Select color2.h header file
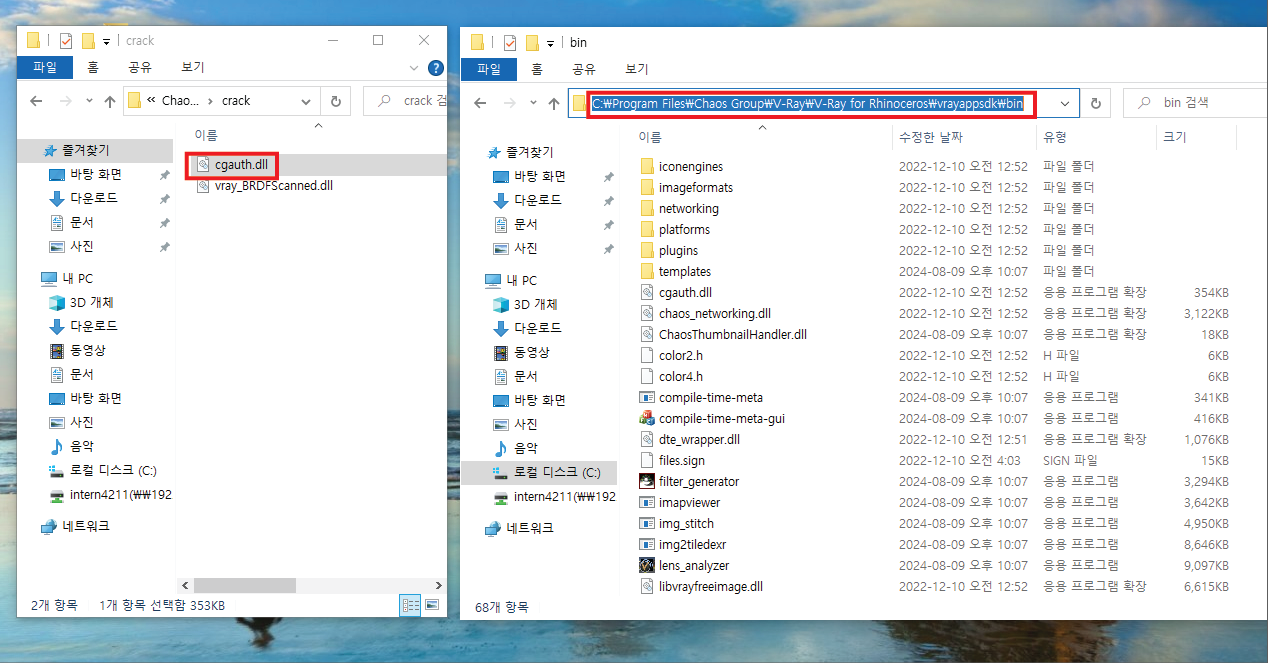The image size is (1268, 663). (680, 355)
